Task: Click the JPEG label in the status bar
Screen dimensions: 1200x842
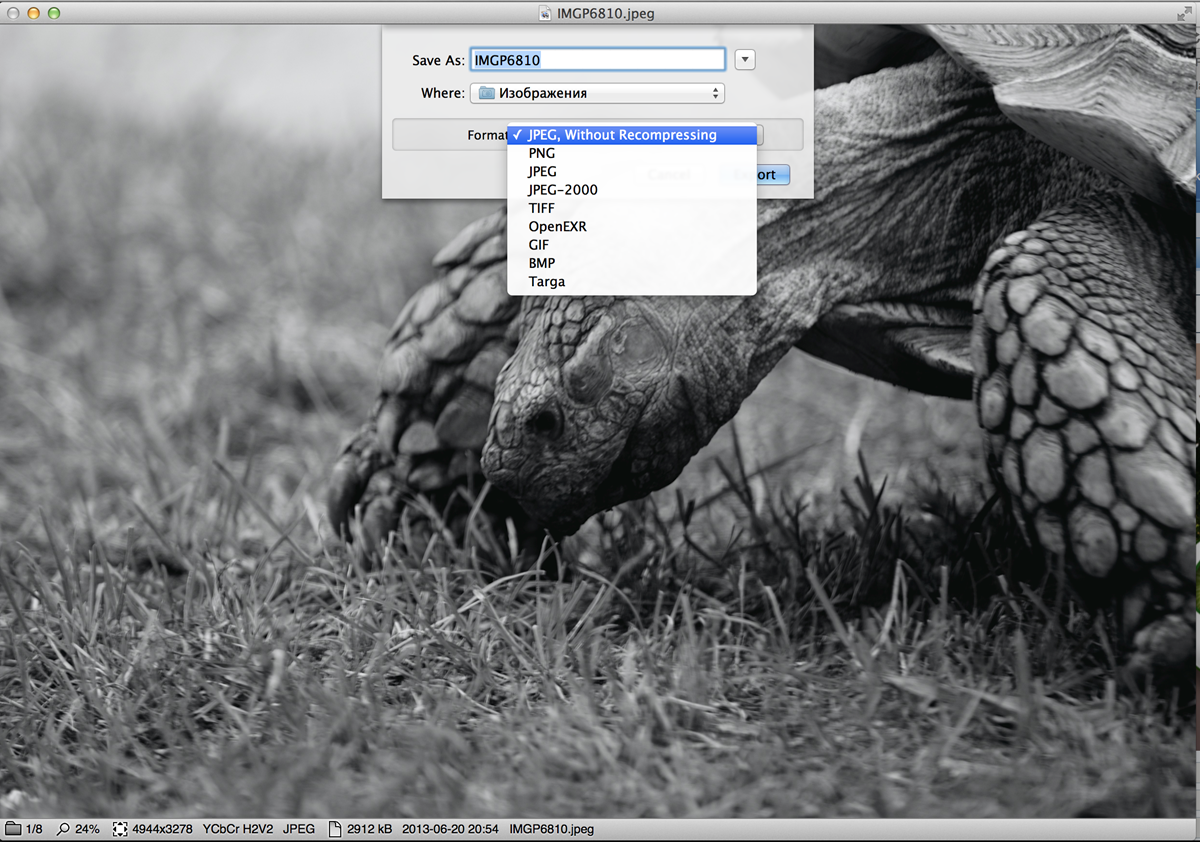Action: 299,829
